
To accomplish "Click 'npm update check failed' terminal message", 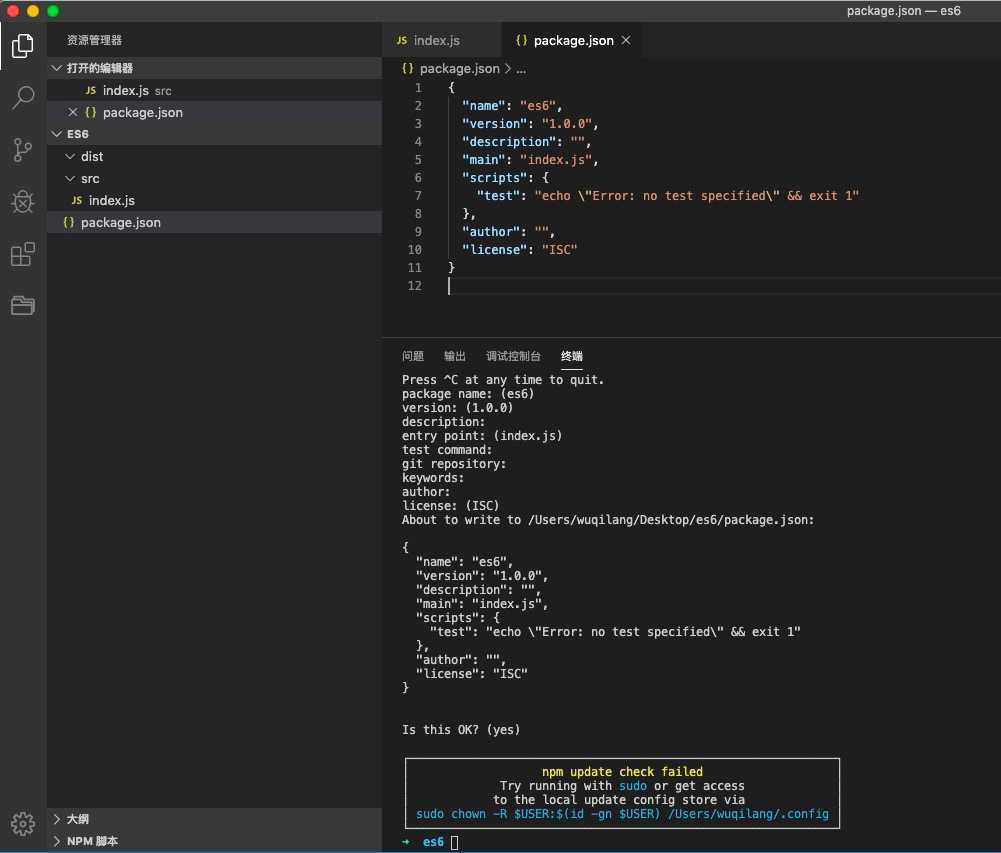I will pos(622,772).
